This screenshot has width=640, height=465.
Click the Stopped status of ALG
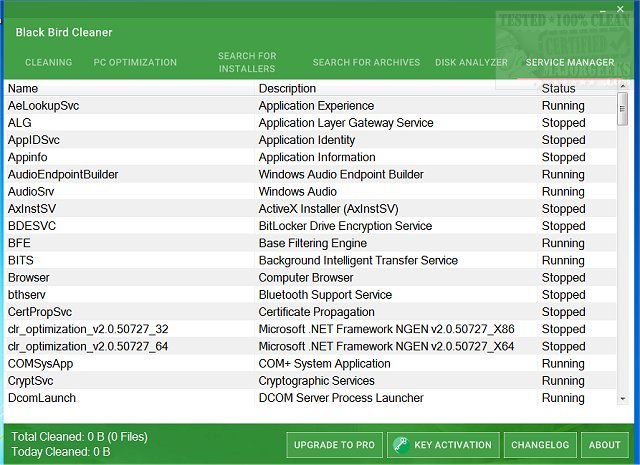pos(564,122)
